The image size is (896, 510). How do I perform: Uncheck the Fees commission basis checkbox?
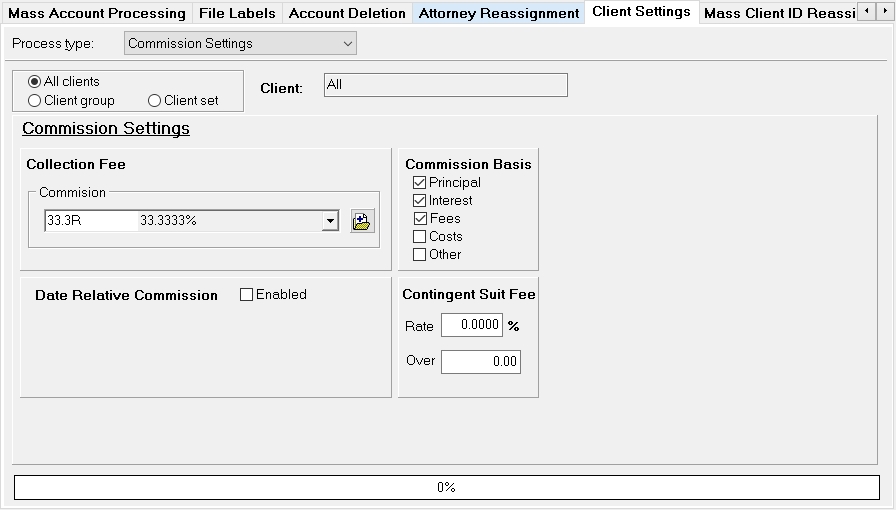[x=419, y=219]
